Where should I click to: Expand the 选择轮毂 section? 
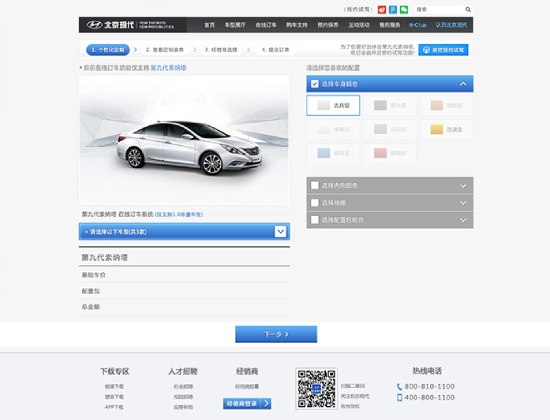[463, 203]
